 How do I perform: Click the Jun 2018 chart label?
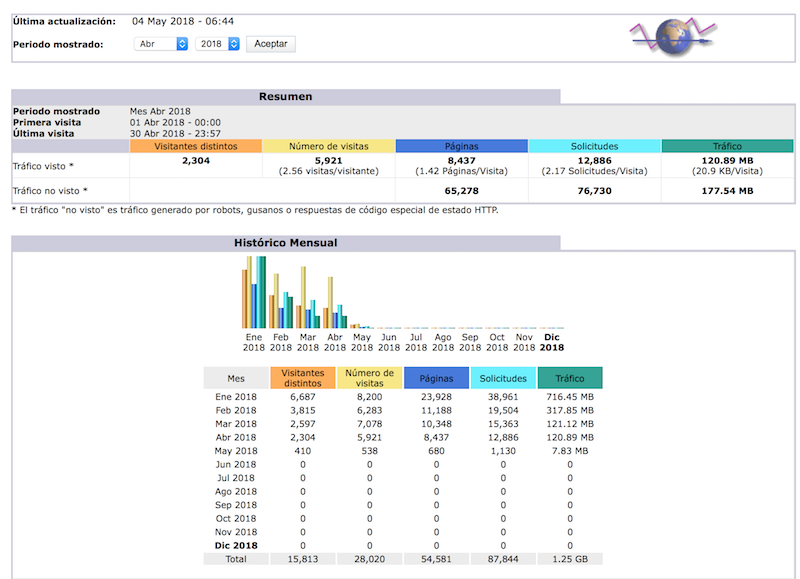pos(389,342)
